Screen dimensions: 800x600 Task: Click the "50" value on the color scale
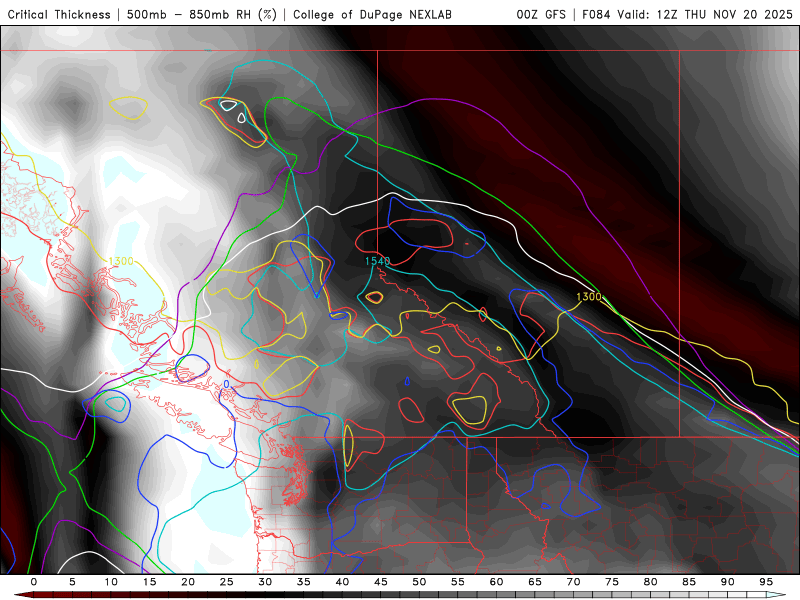[x=419, y=582]
